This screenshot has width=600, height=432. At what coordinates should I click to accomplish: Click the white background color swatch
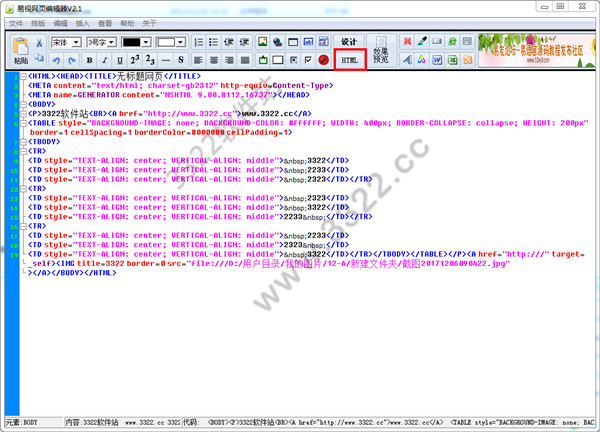[166, 42]
